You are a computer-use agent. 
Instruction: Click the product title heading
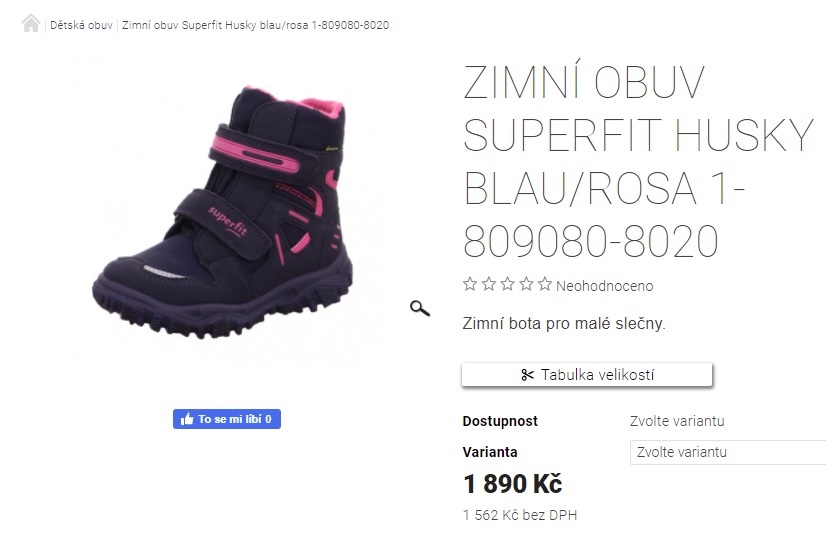639,161
